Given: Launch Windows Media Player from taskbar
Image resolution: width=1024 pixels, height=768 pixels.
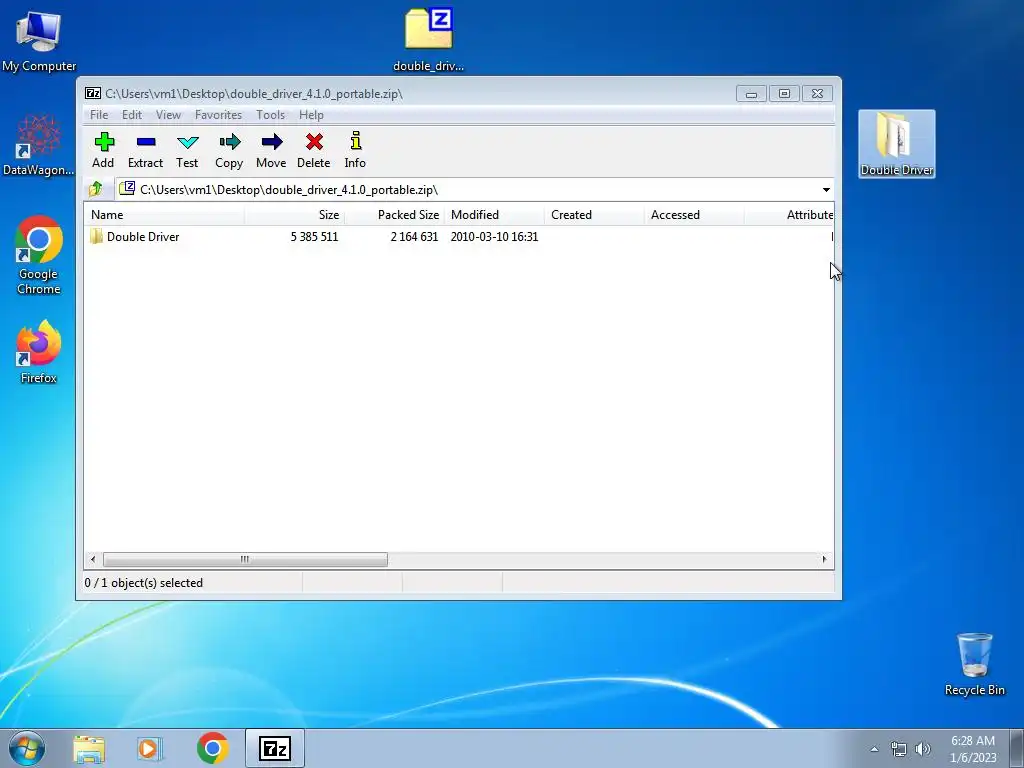Looking at the screenshot, I should point(150,748).
